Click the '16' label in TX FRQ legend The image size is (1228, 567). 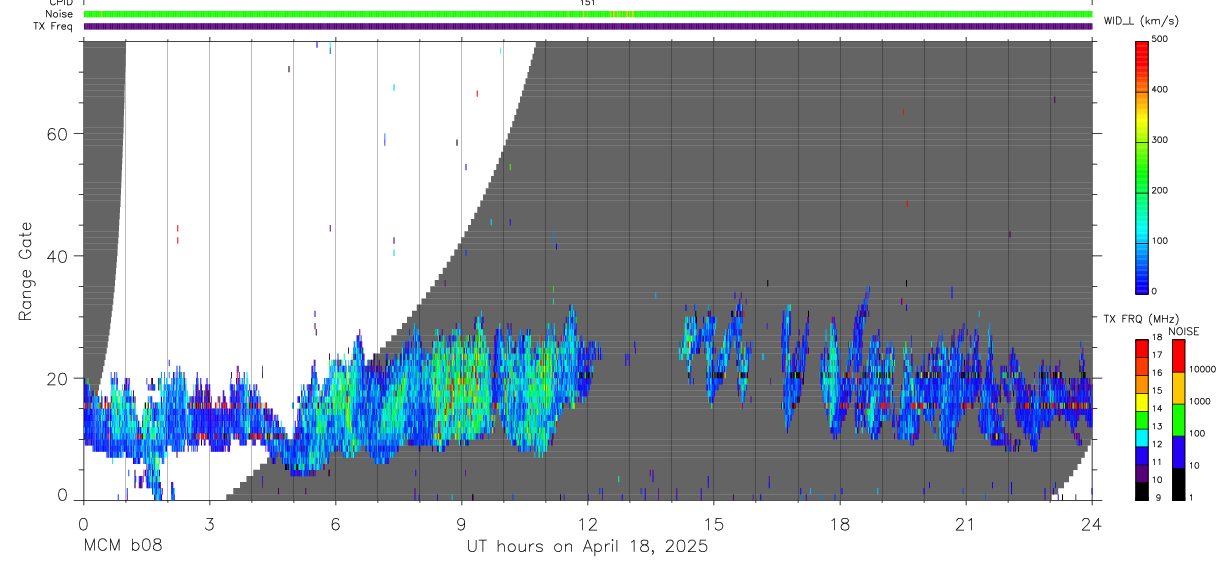coord(1157,373)
